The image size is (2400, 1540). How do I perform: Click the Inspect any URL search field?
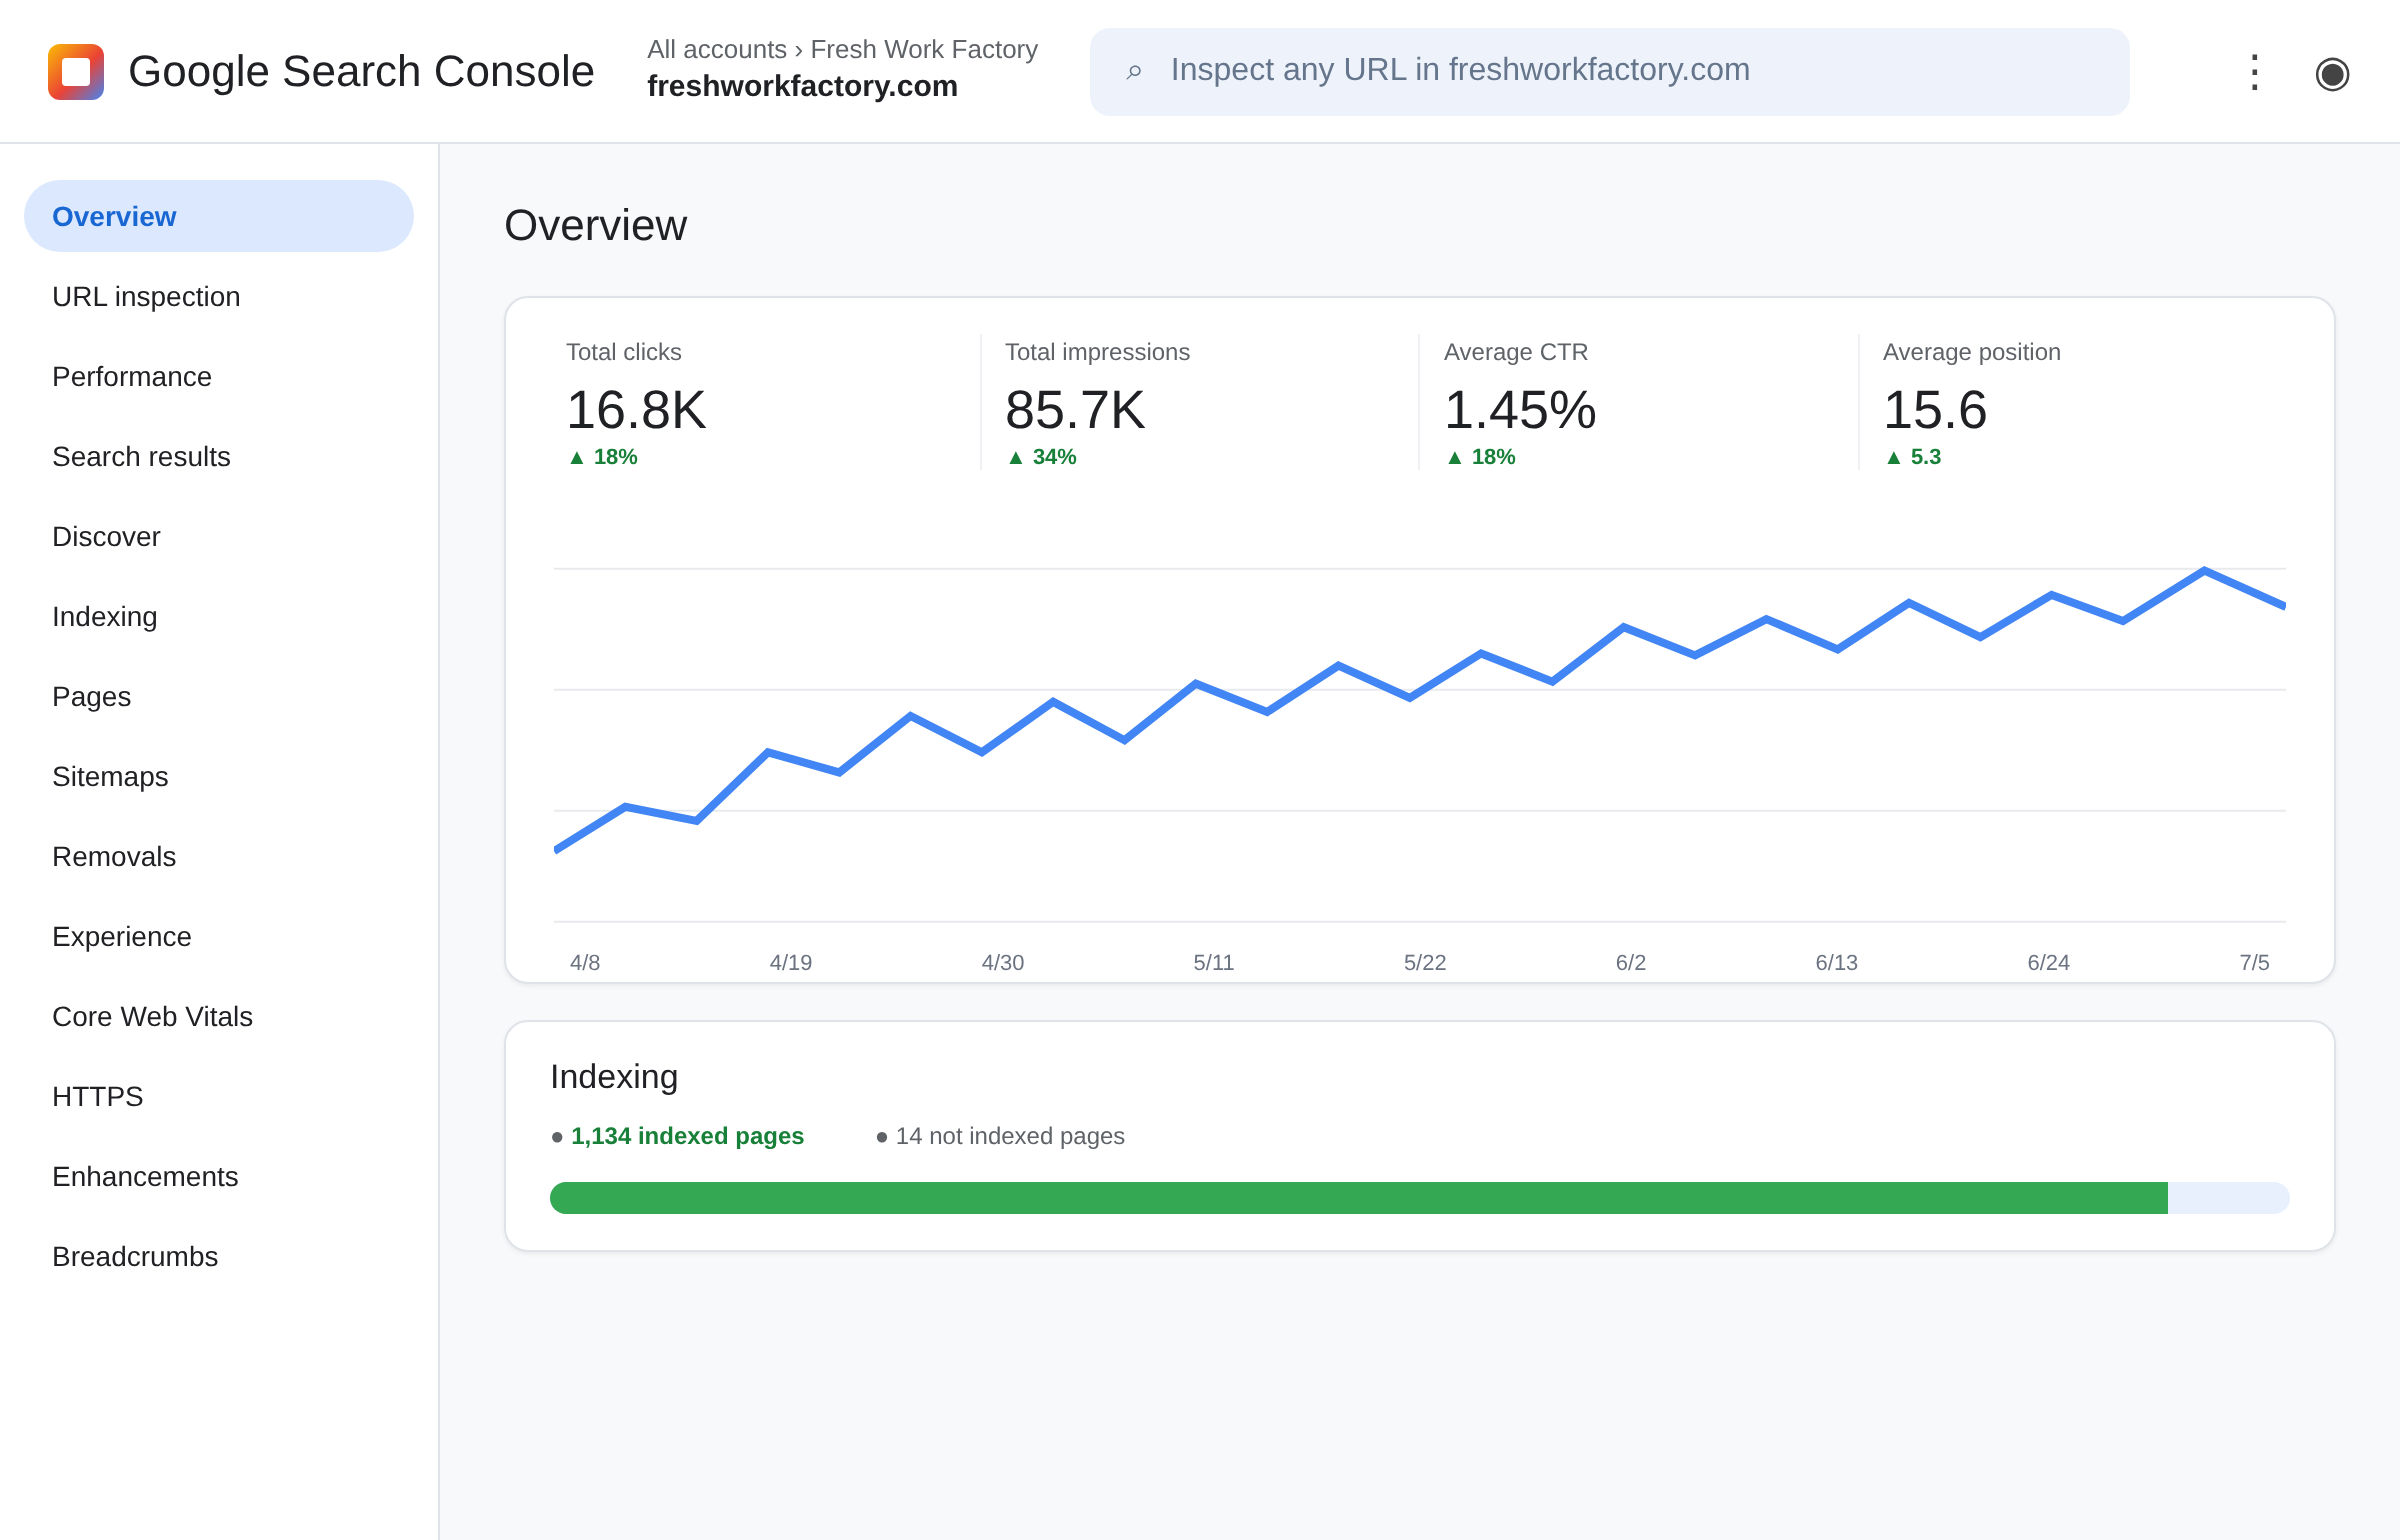click(x=1609, y=72)
